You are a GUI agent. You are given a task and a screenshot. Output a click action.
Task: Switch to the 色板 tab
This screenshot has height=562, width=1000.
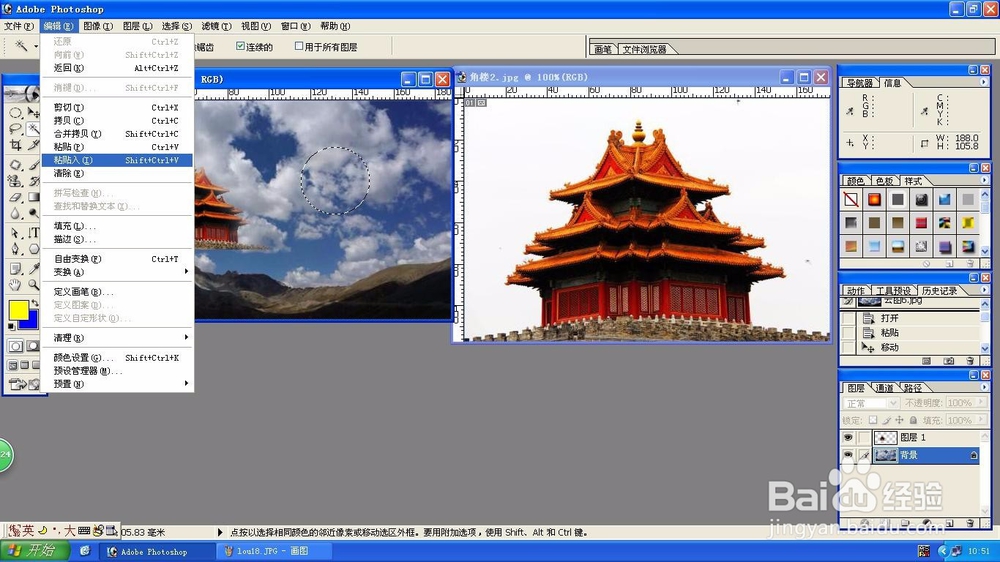pyautogui.click(x=884, y=181)
